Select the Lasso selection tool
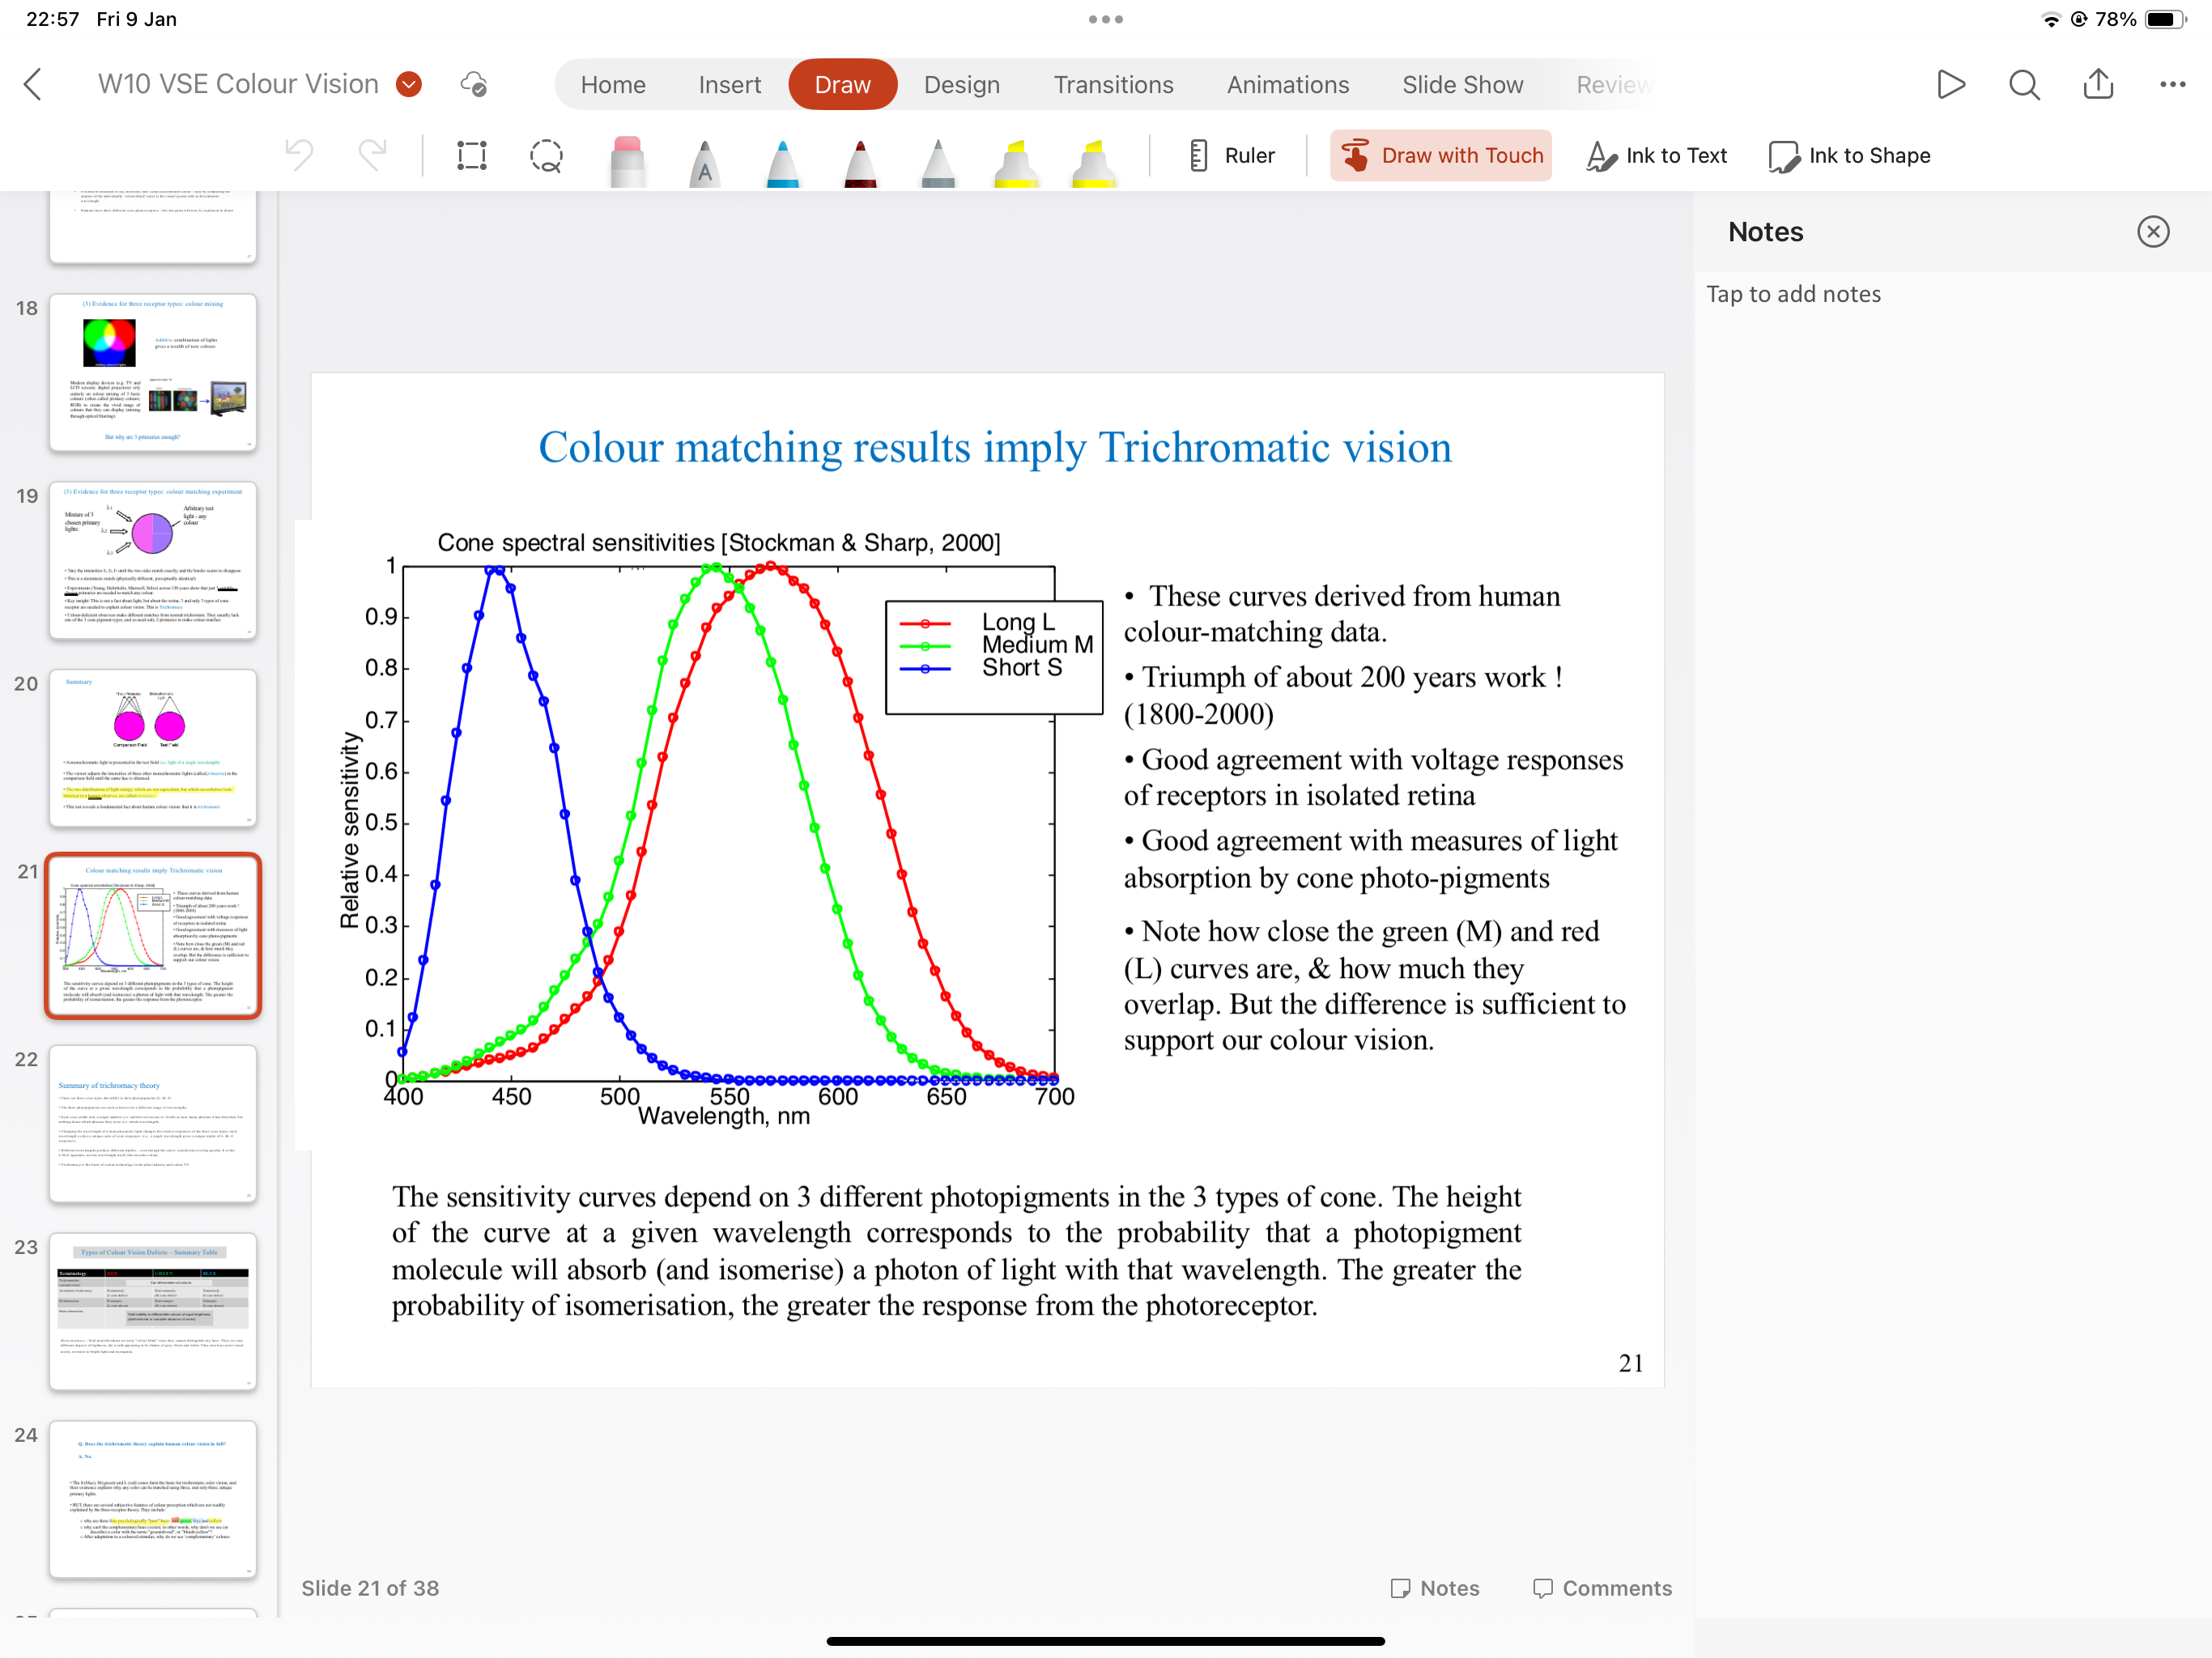 [545, 155]
